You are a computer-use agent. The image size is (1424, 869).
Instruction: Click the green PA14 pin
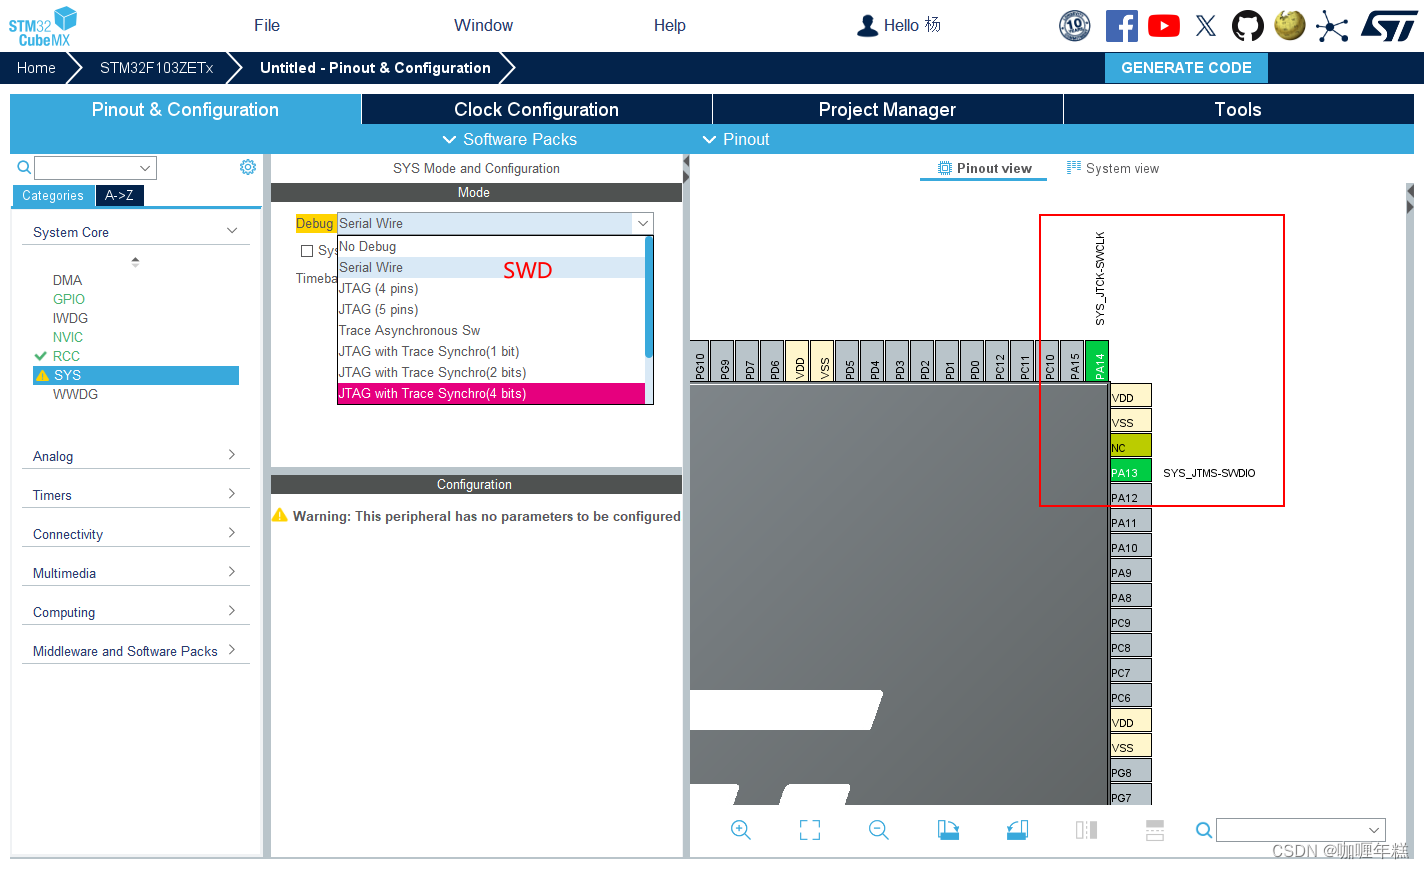(x=1098, y=361)
